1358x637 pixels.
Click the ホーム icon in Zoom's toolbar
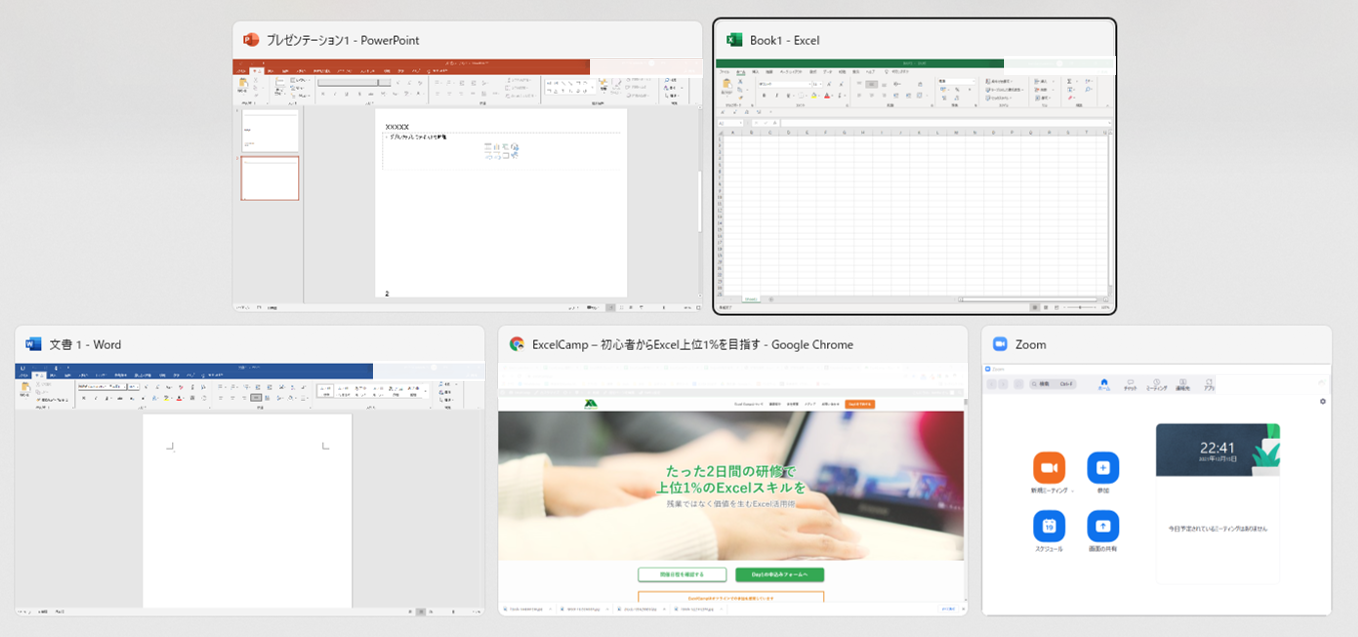point(1103,383)
